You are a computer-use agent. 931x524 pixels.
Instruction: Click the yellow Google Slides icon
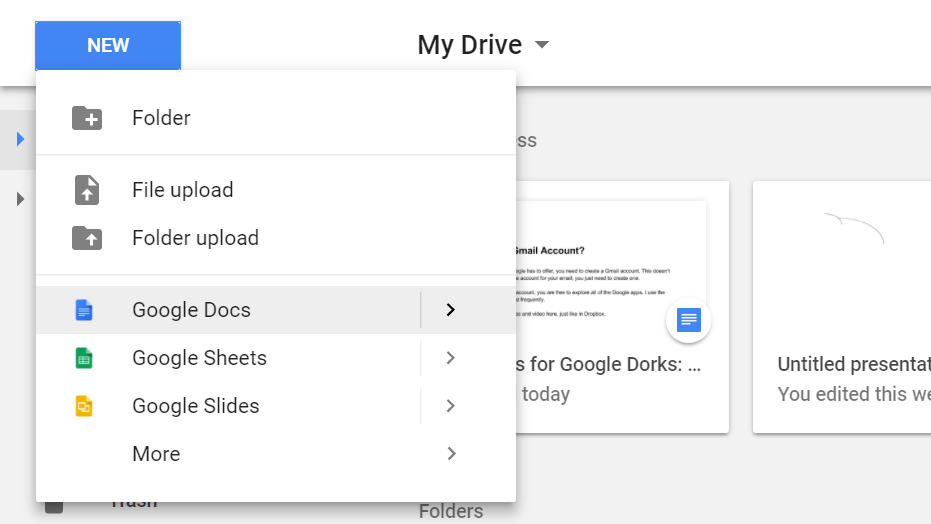coord(84,406)
